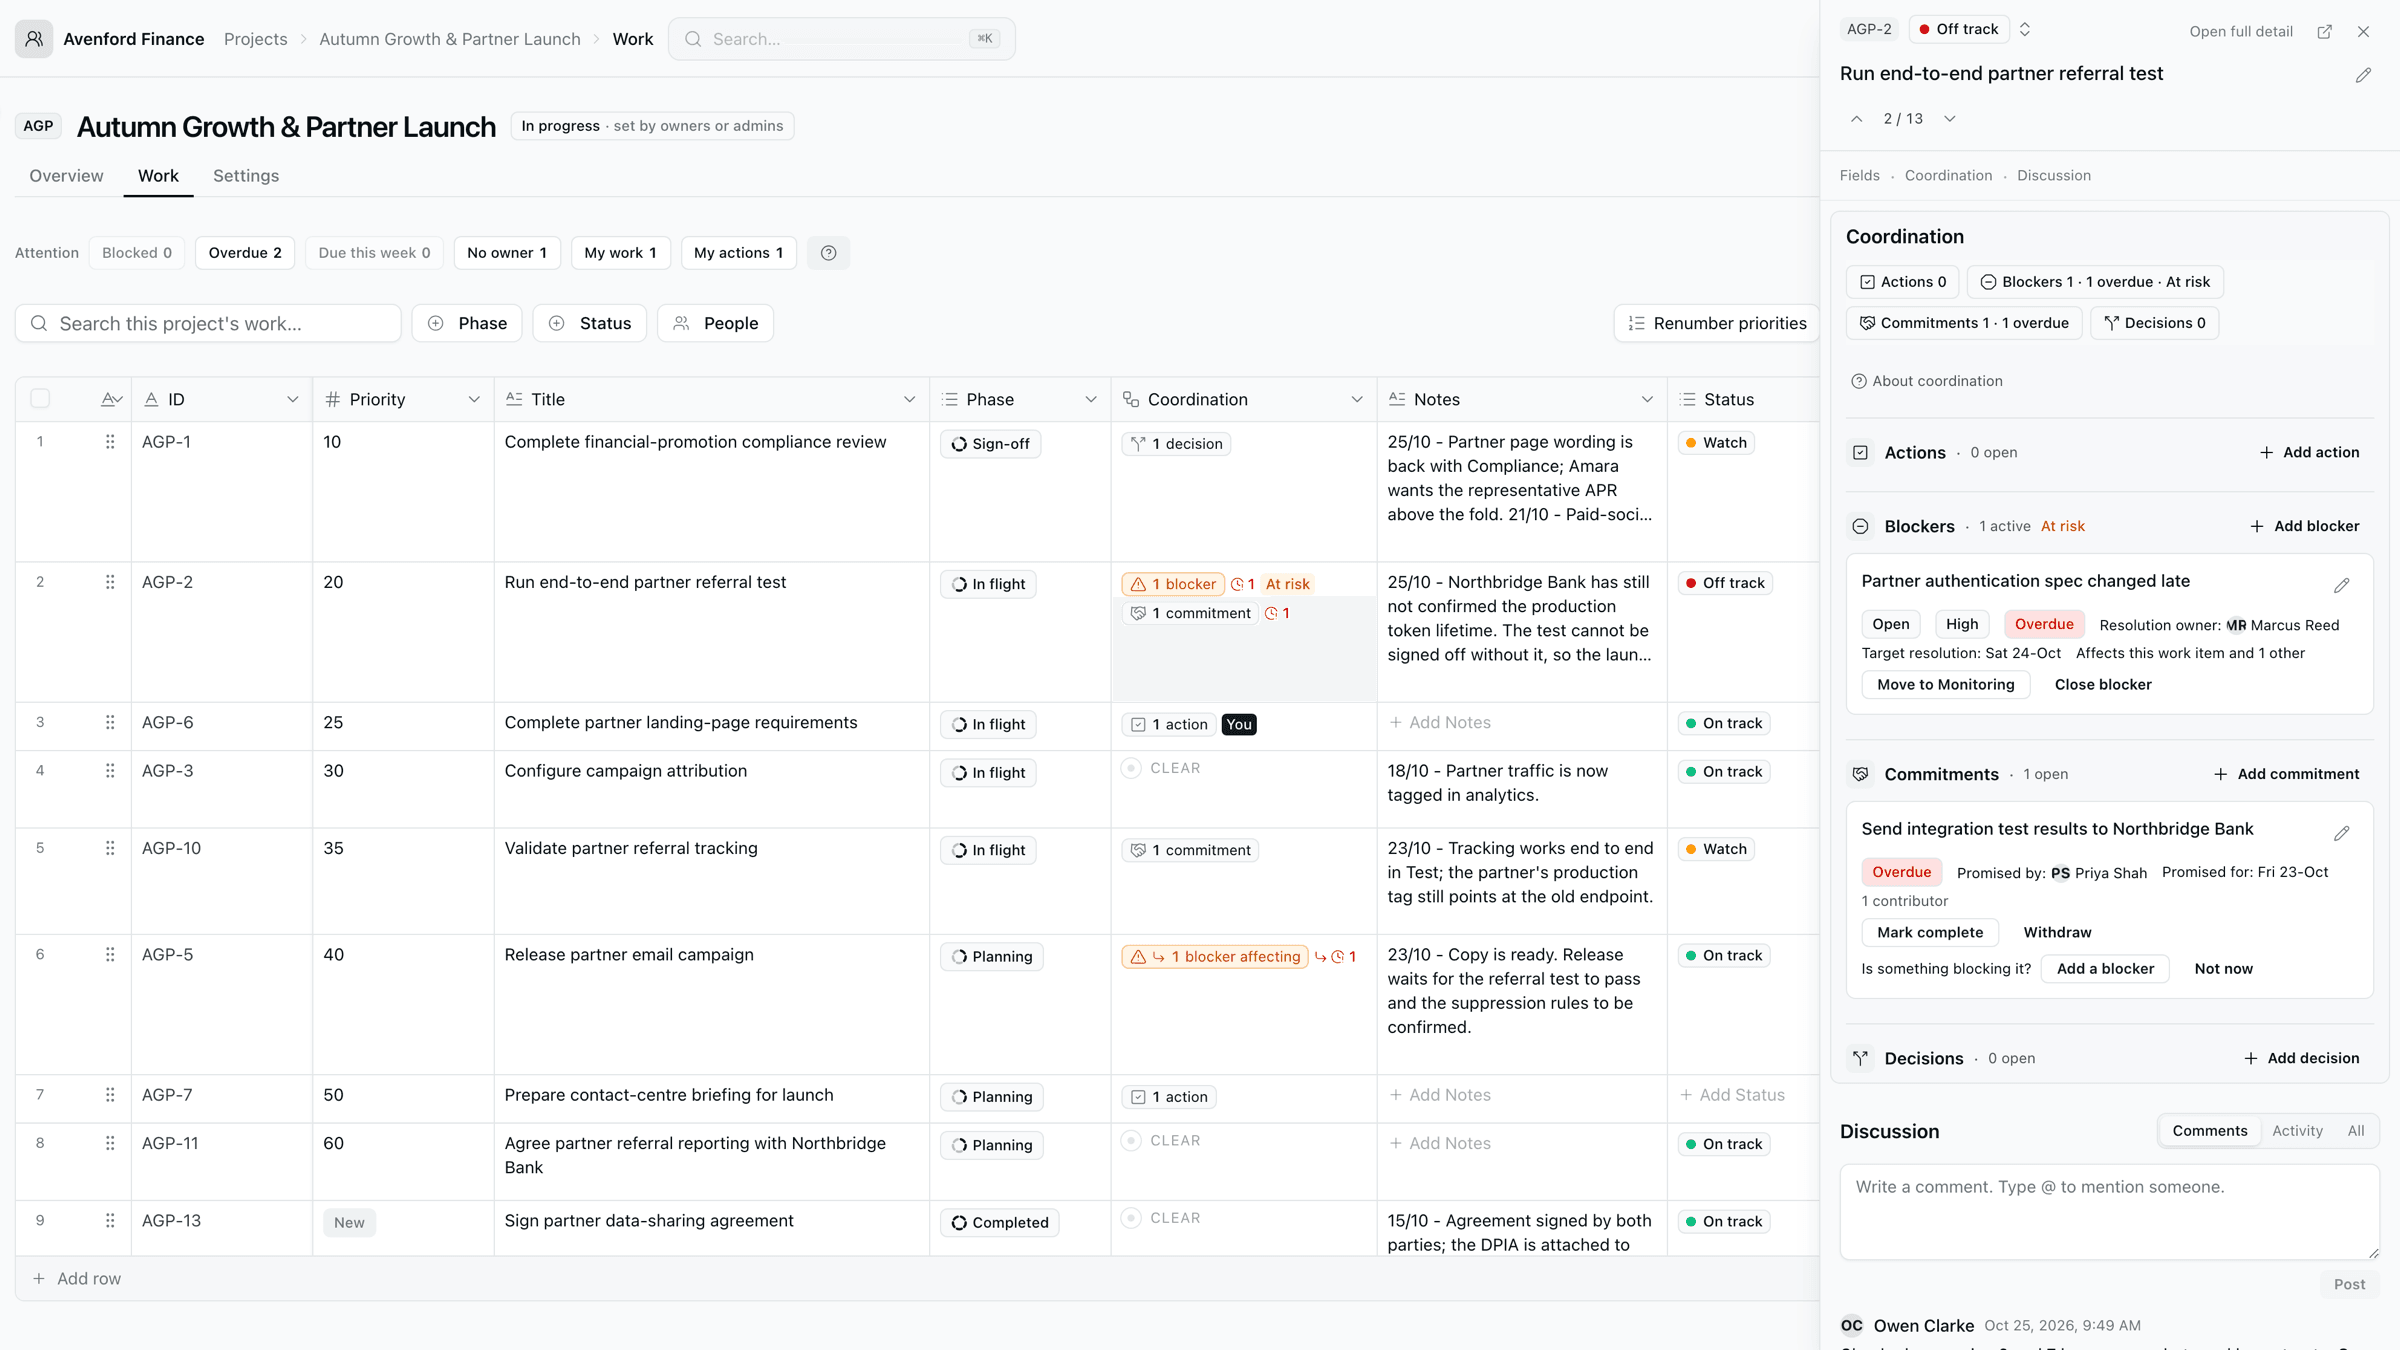Open the Phase filter dropdown
This screenshot has height=1350, width=2400.
point(467,323)
